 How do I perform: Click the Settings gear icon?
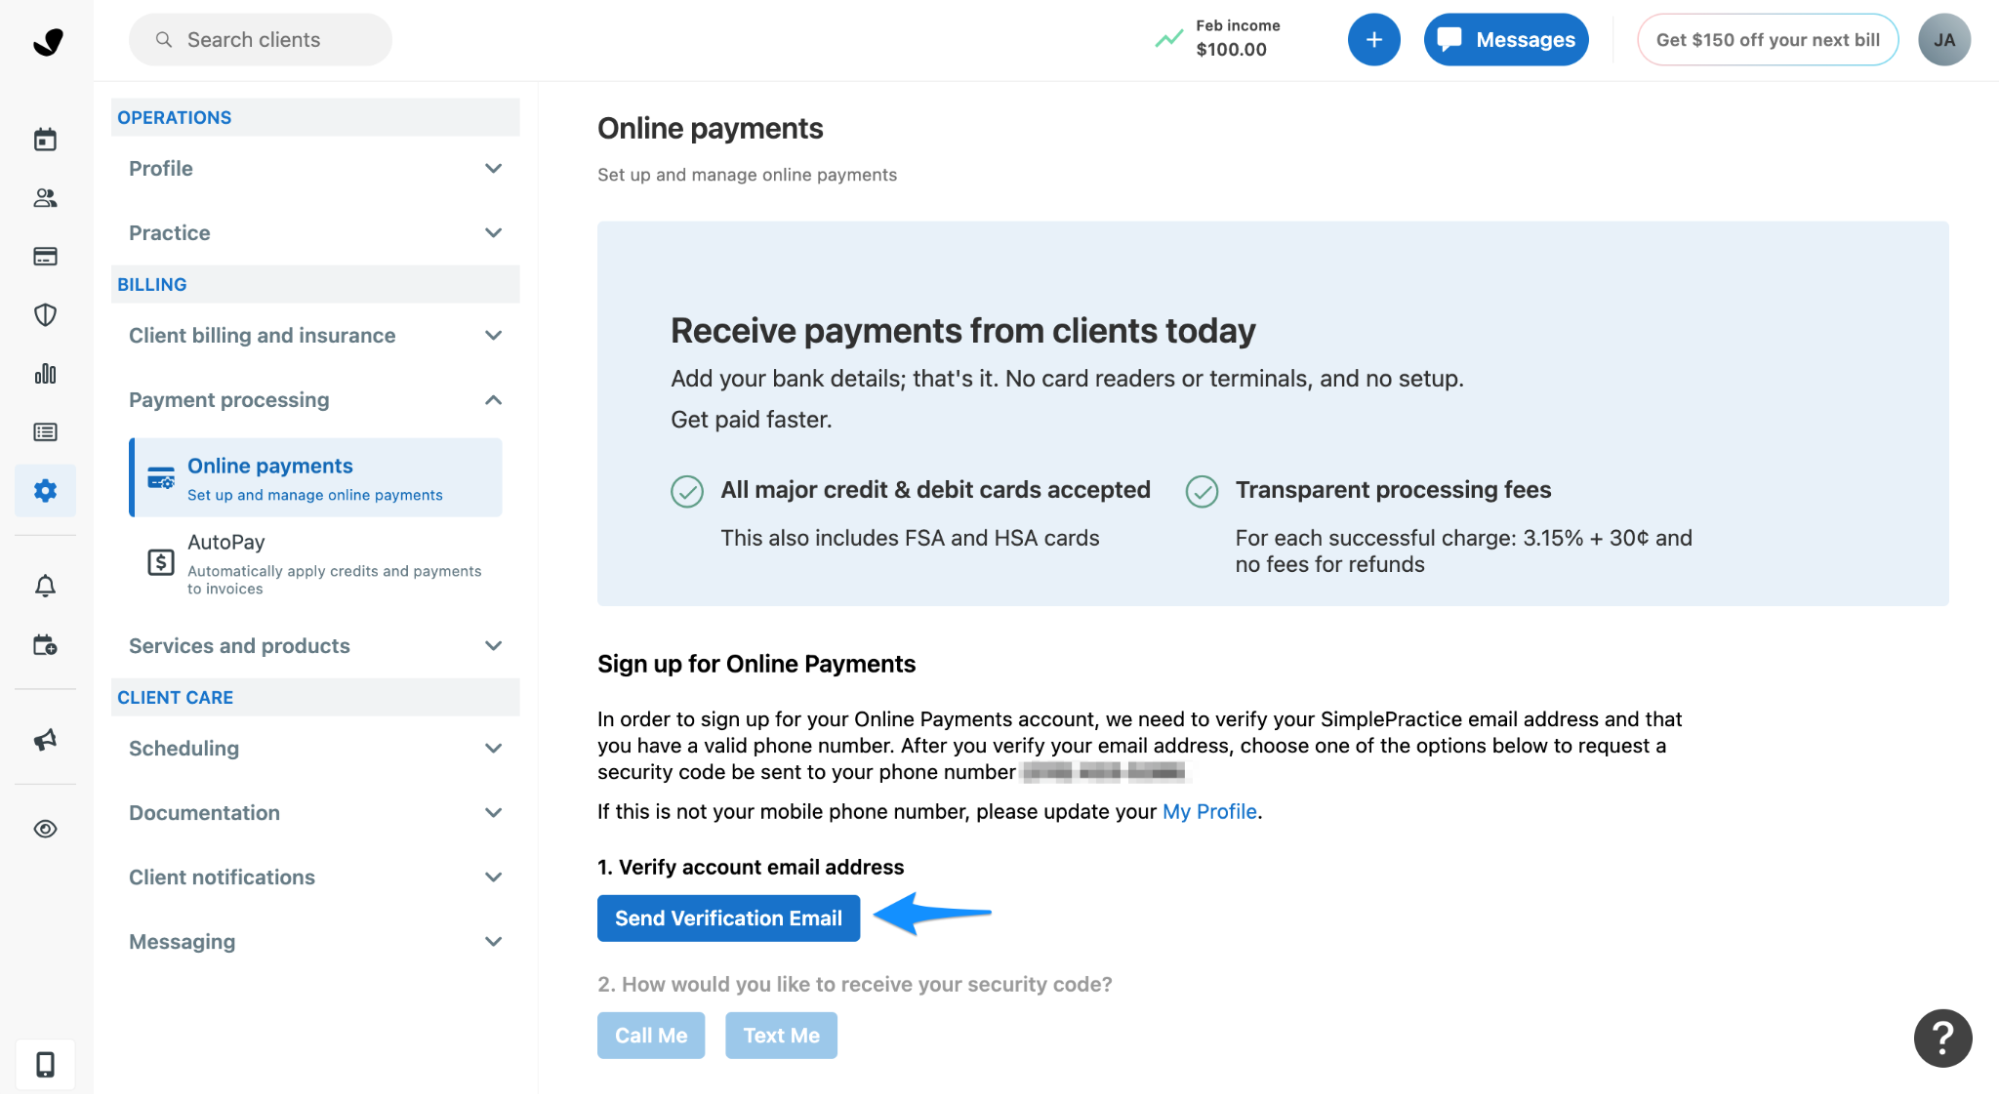point(46,491)
